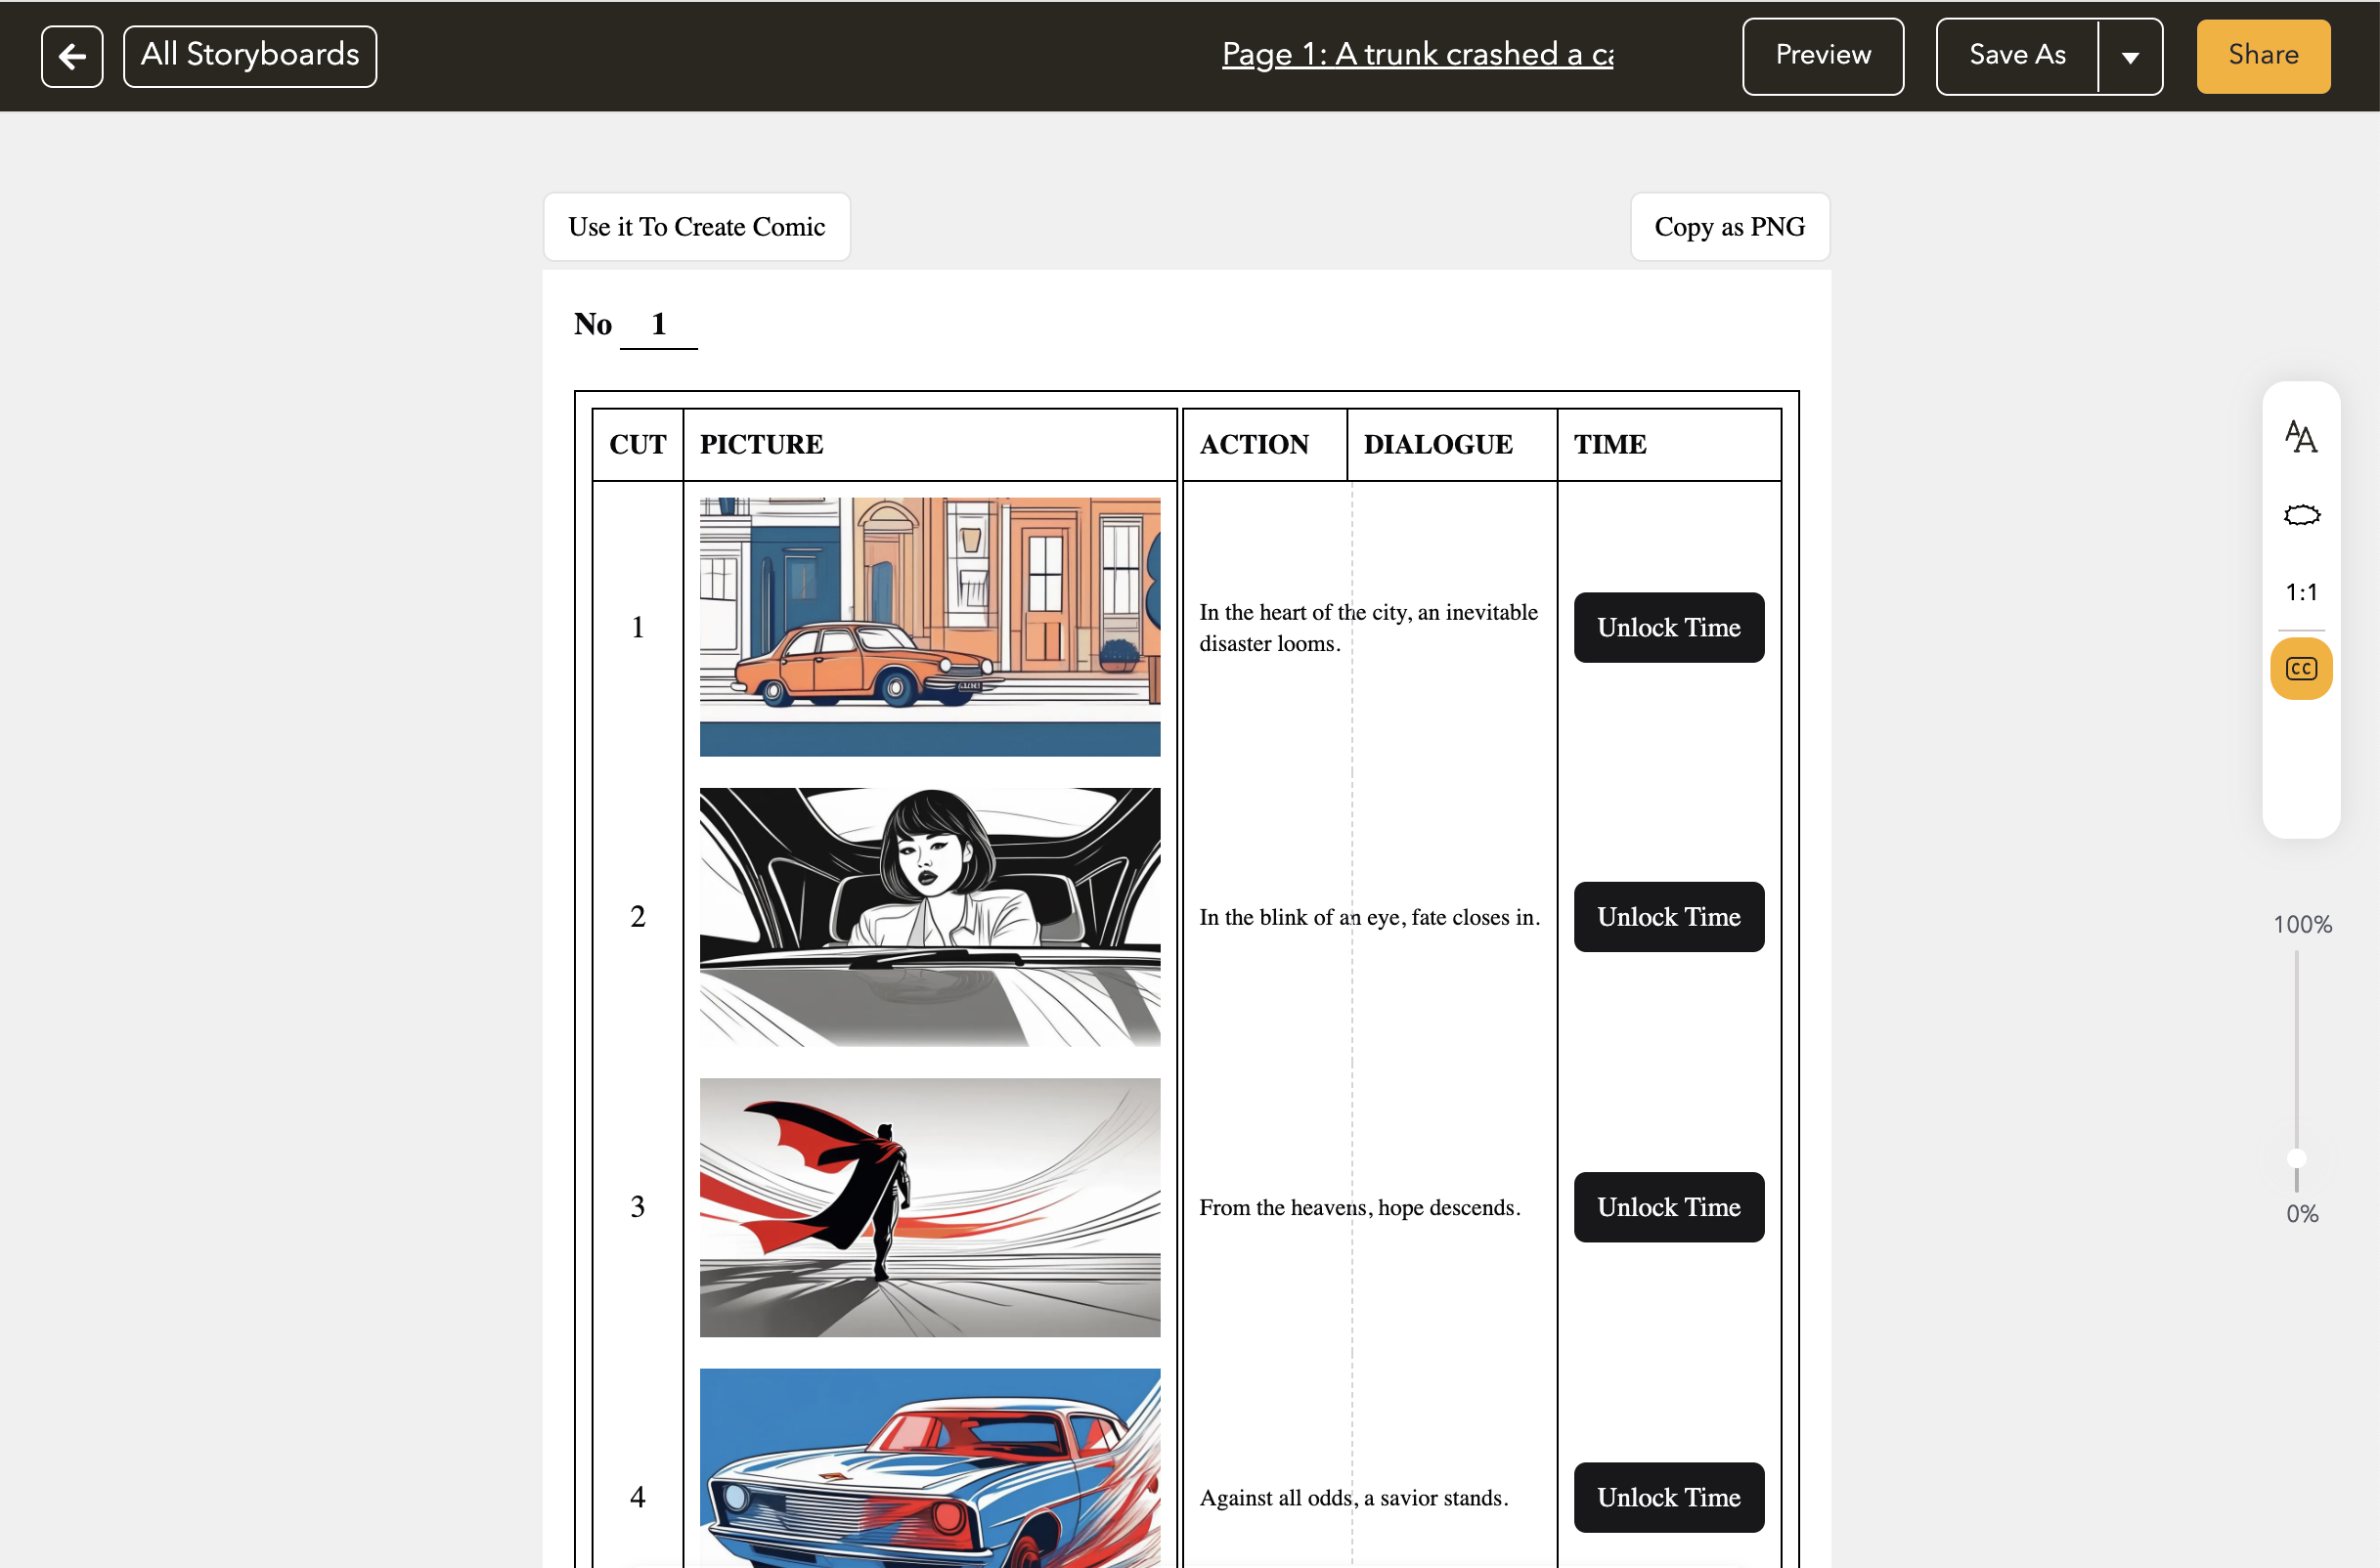Unlock Time for cut 3

pyautogui.click(x=1668, y=1207)
